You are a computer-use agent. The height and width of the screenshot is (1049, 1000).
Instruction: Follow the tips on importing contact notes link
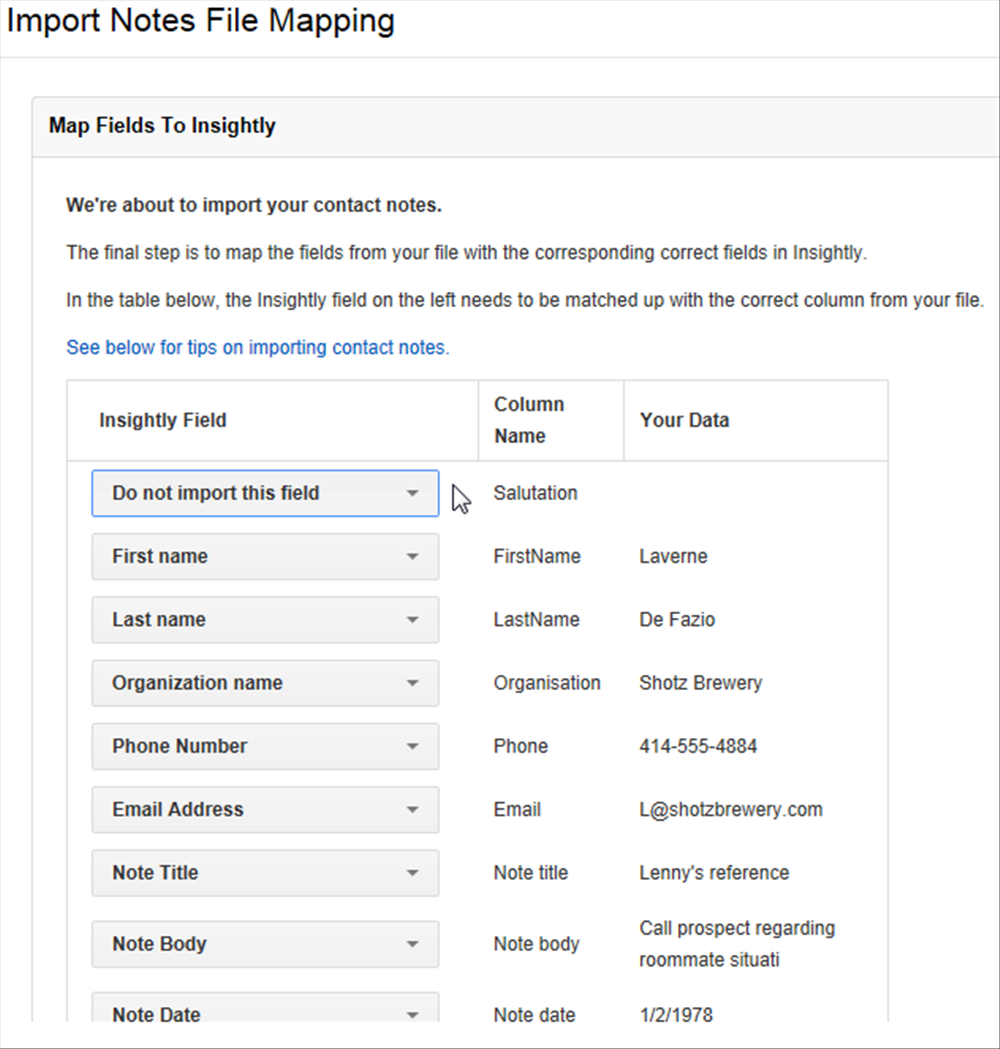point(258,347)
